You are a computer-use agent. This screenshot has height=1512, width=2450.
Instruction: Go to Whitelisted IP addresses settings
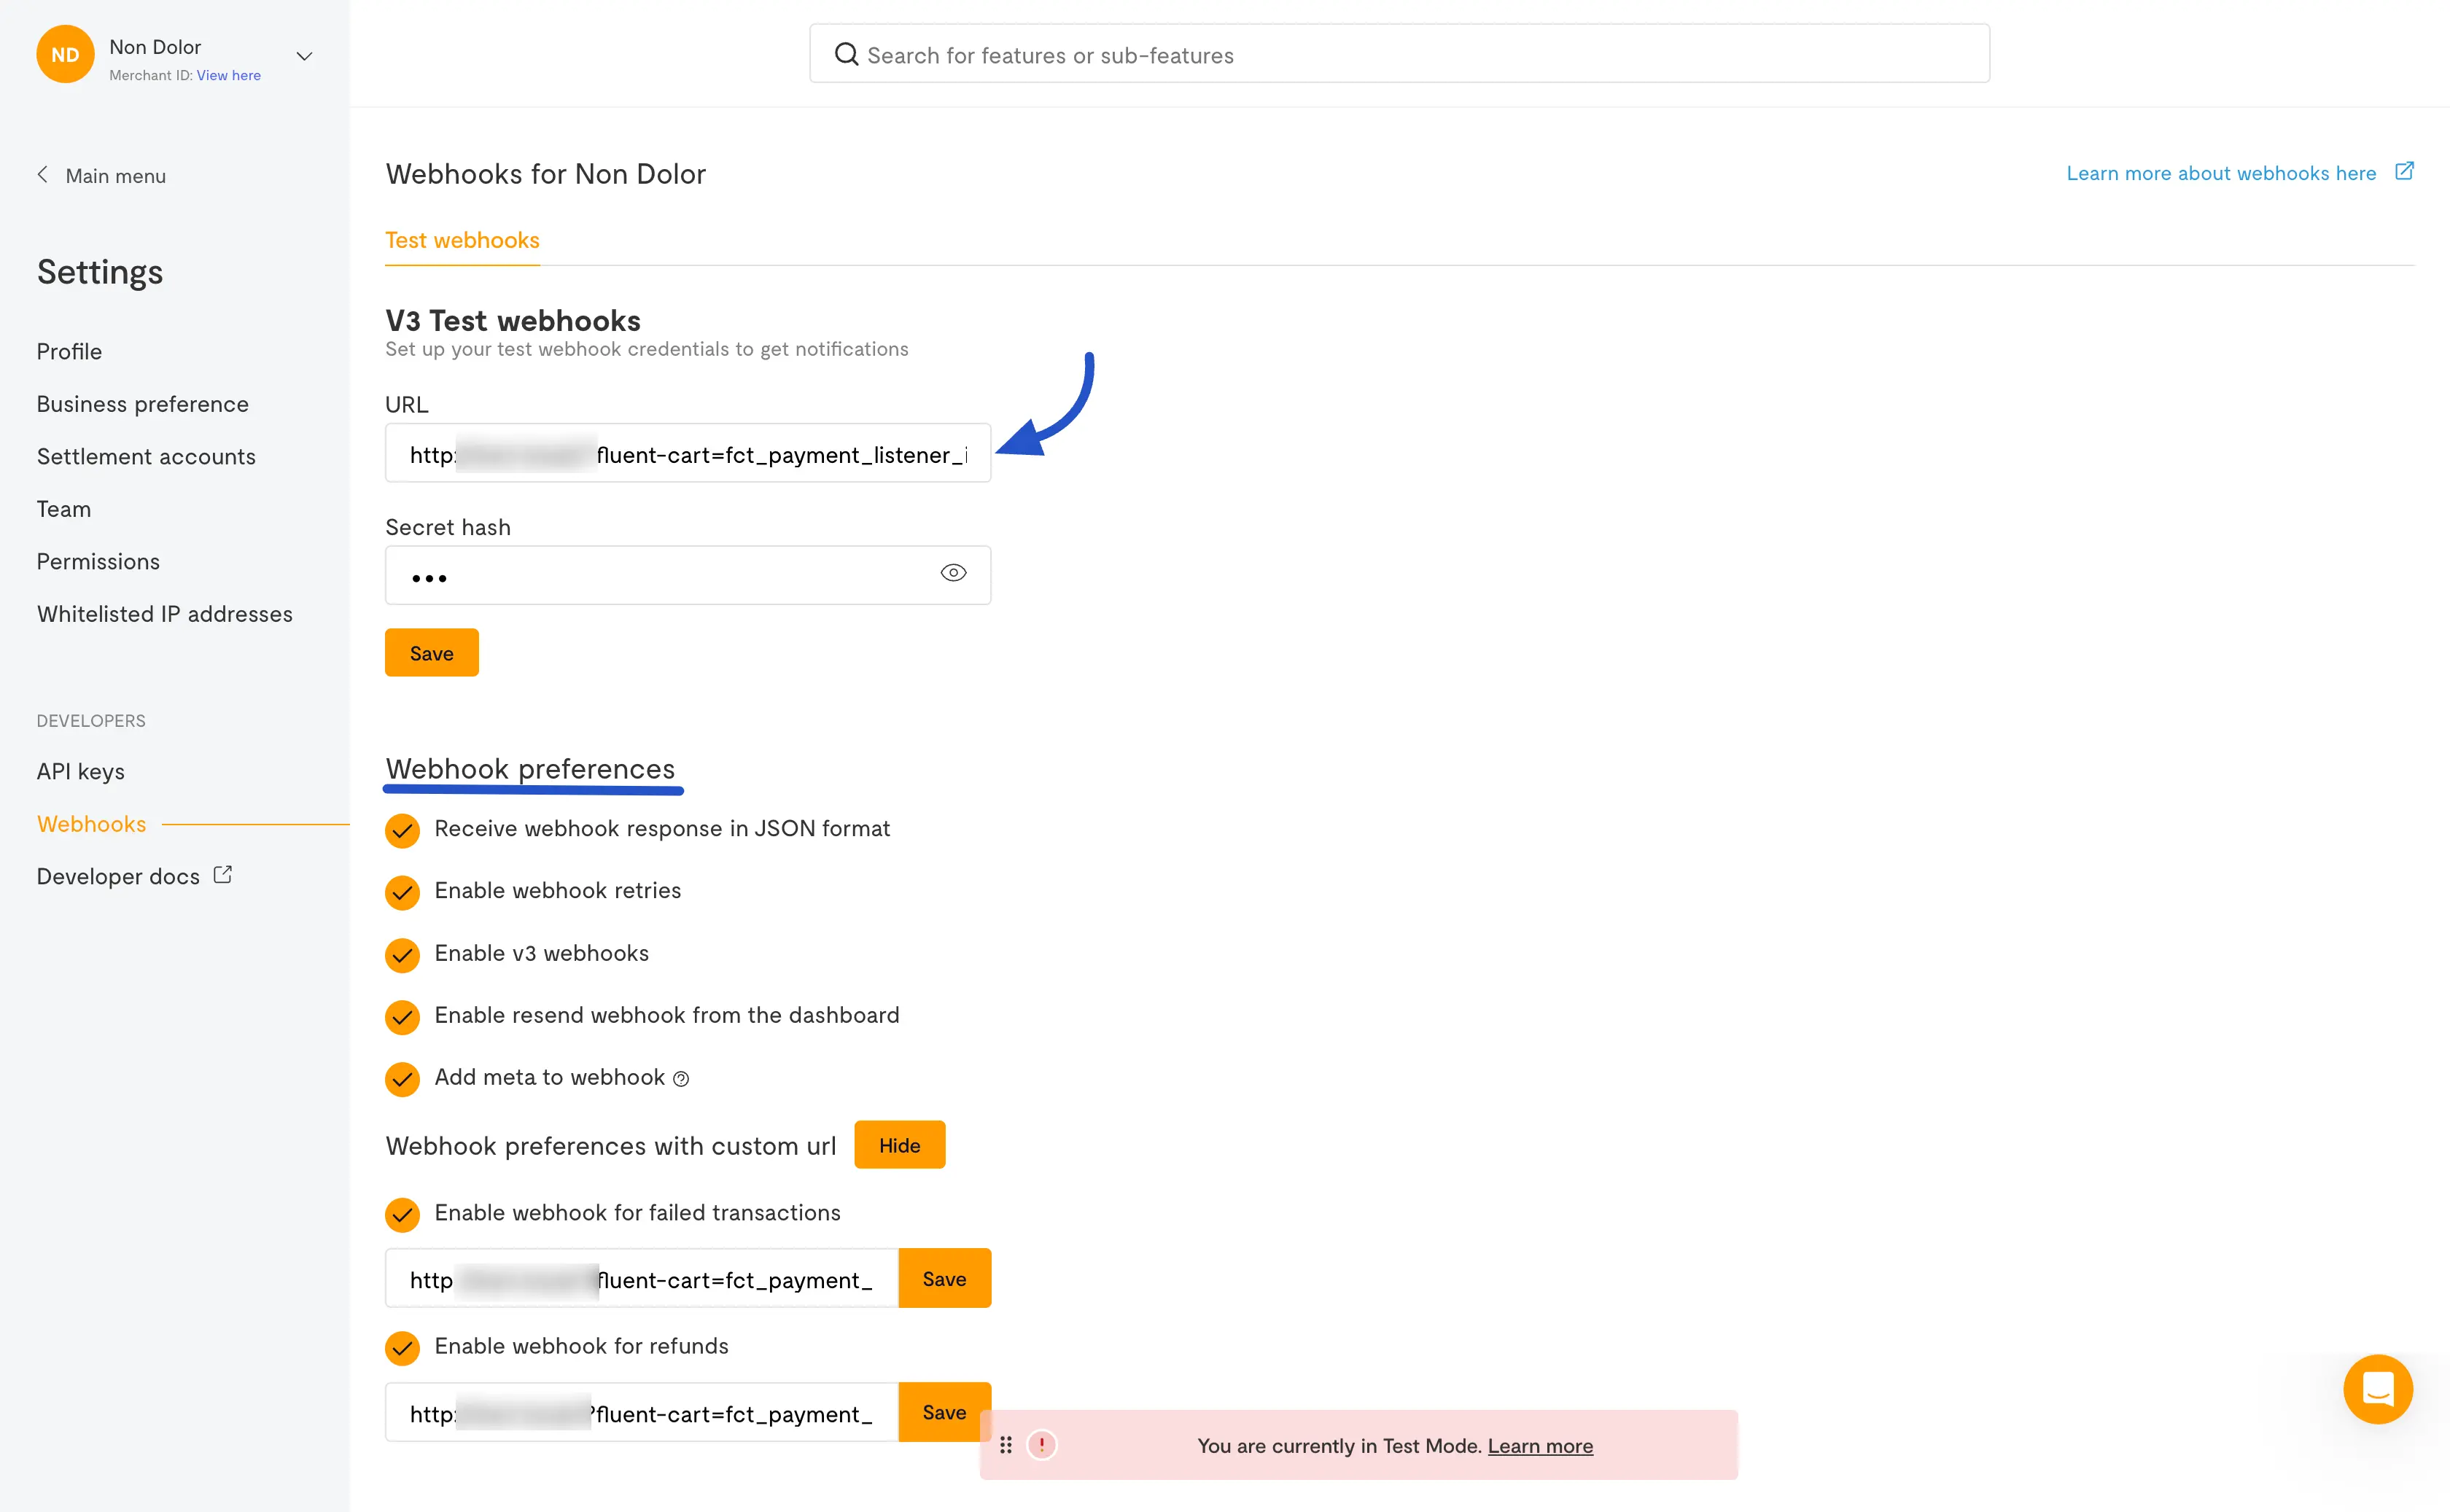[x=165, y=614]
